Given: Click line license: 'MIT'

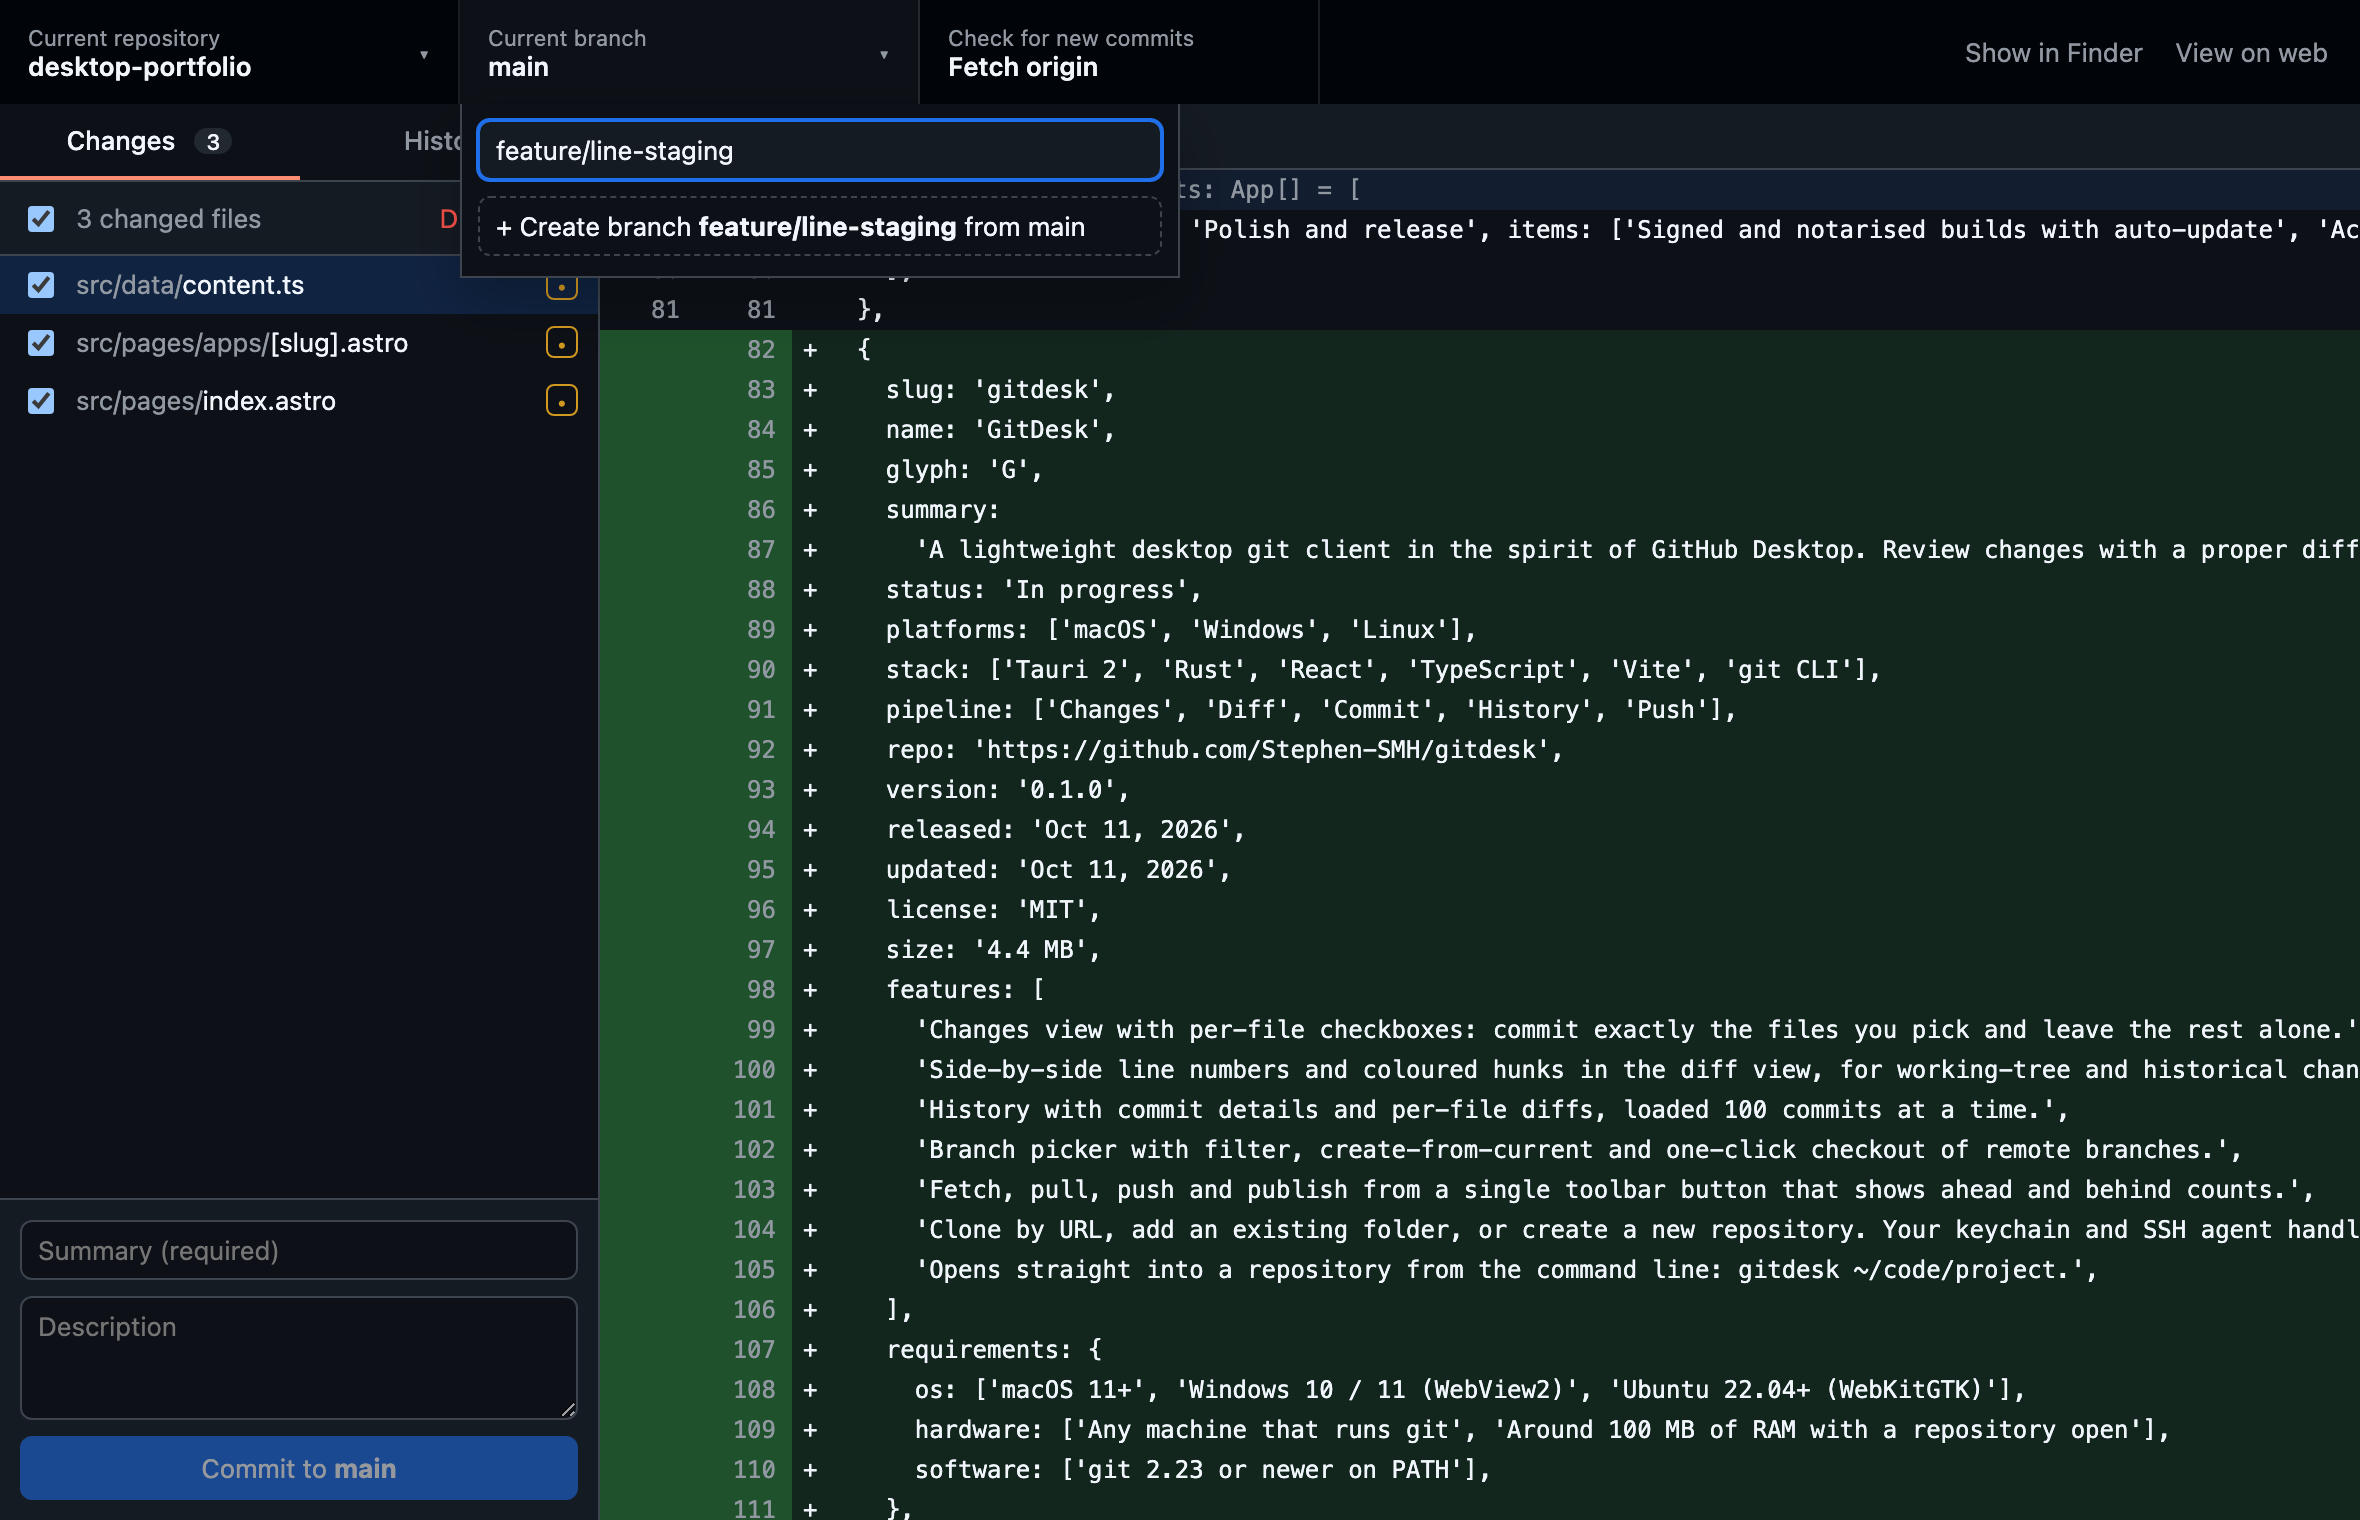Looking at the screenshot, I should pyautogui.click(x=993, y=909).
